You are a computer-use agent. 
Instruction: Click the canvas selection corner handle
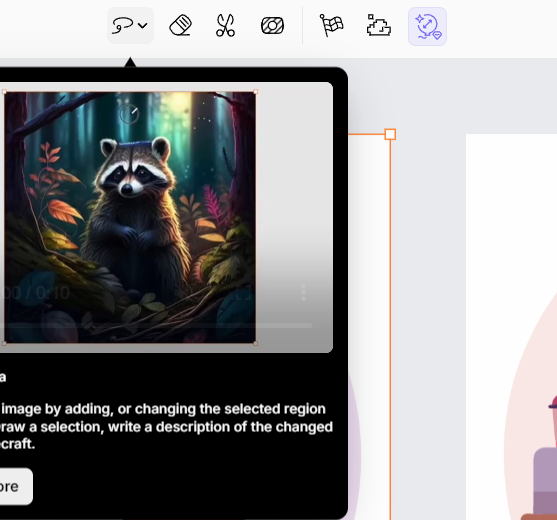click(x=390, y=134)
